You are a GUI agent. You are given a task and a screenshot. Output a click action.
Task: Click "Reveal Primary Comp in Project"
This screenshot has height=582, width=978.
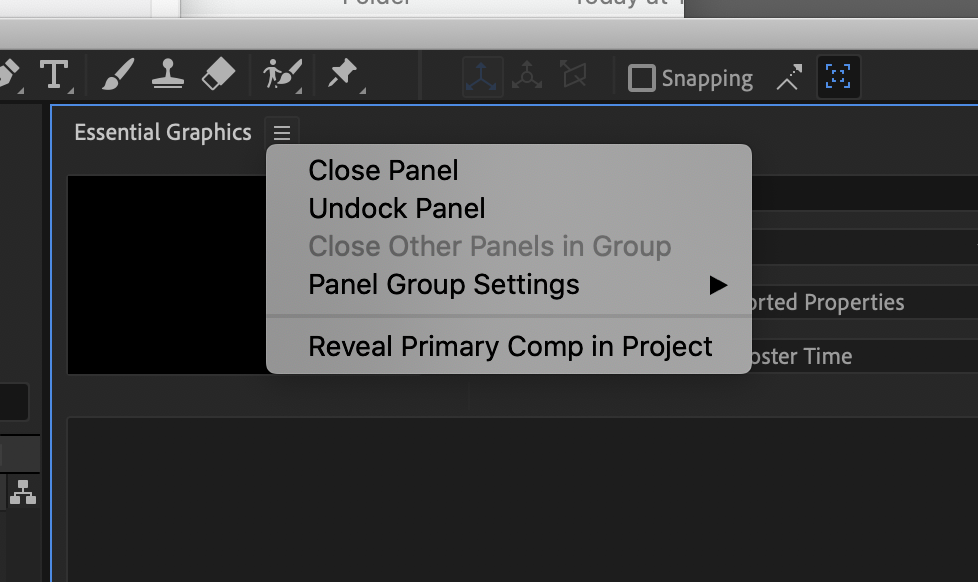coord(511,346)
